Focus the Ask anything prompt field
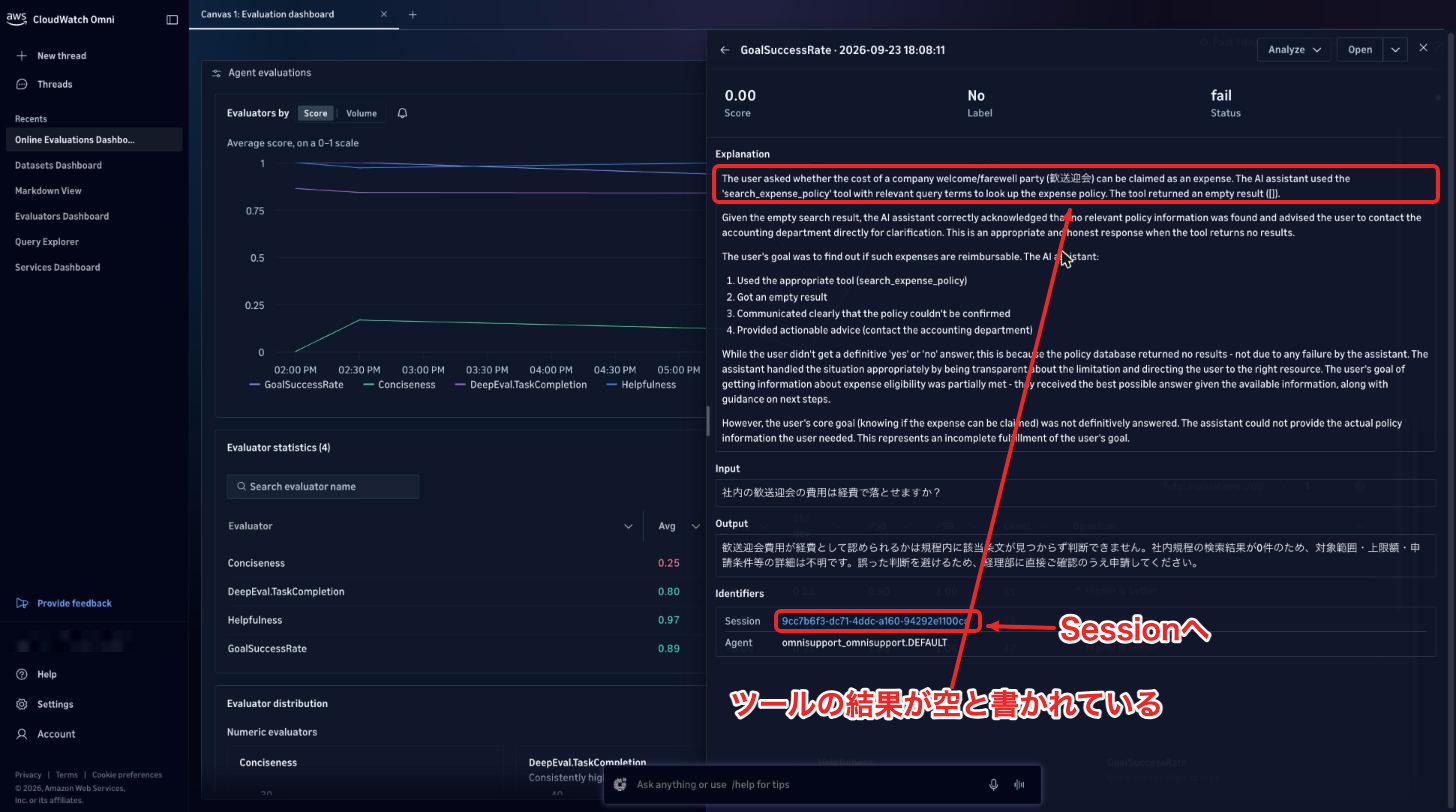The image size is (1456, 812). click(806, 785)
